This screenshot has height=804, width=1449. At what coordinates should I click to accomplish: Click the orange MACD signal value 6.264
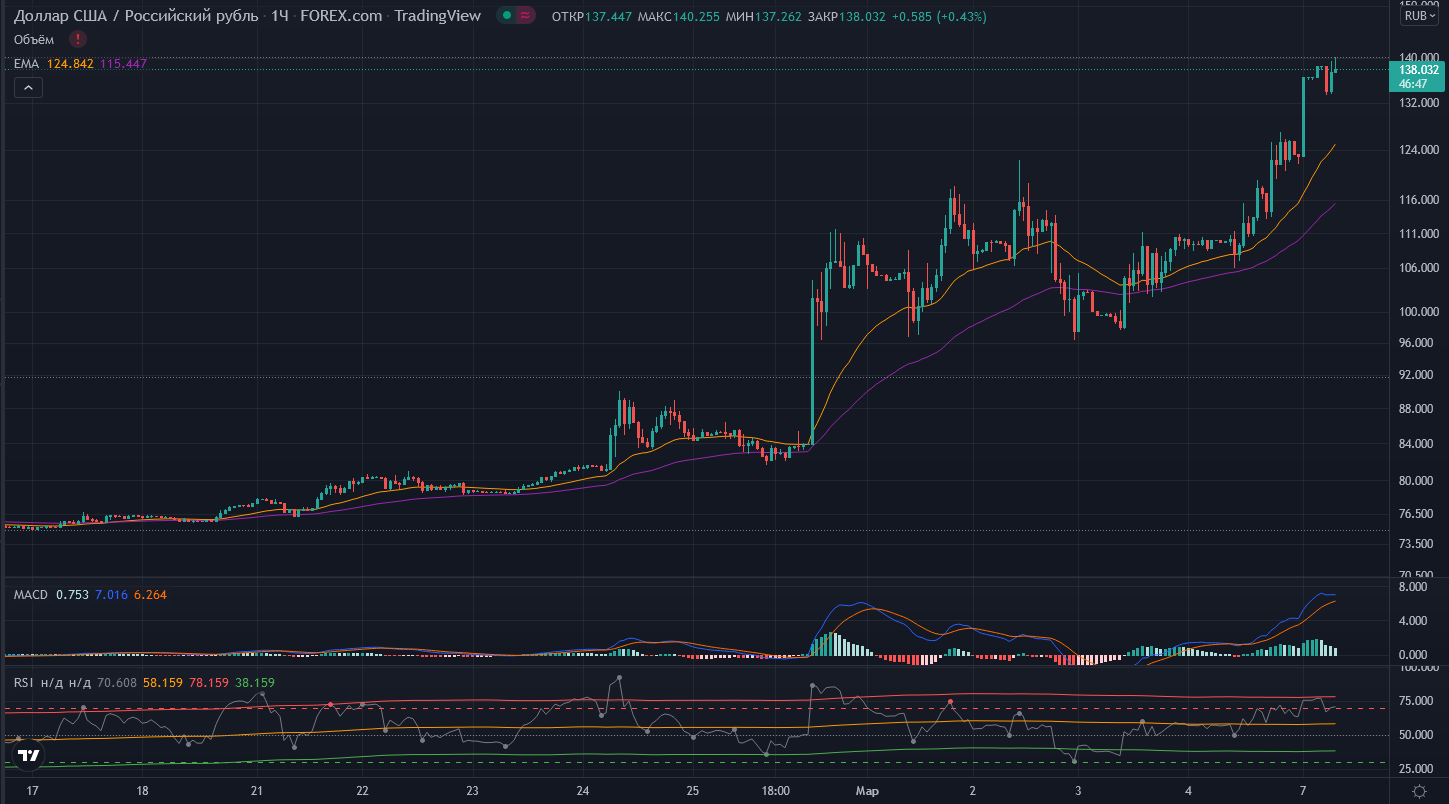pos(150,595)
